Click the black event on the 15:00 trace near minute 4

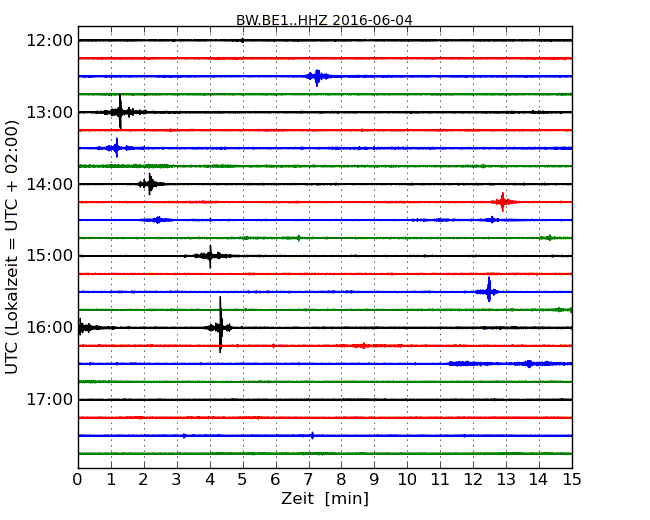coord(210,256)
